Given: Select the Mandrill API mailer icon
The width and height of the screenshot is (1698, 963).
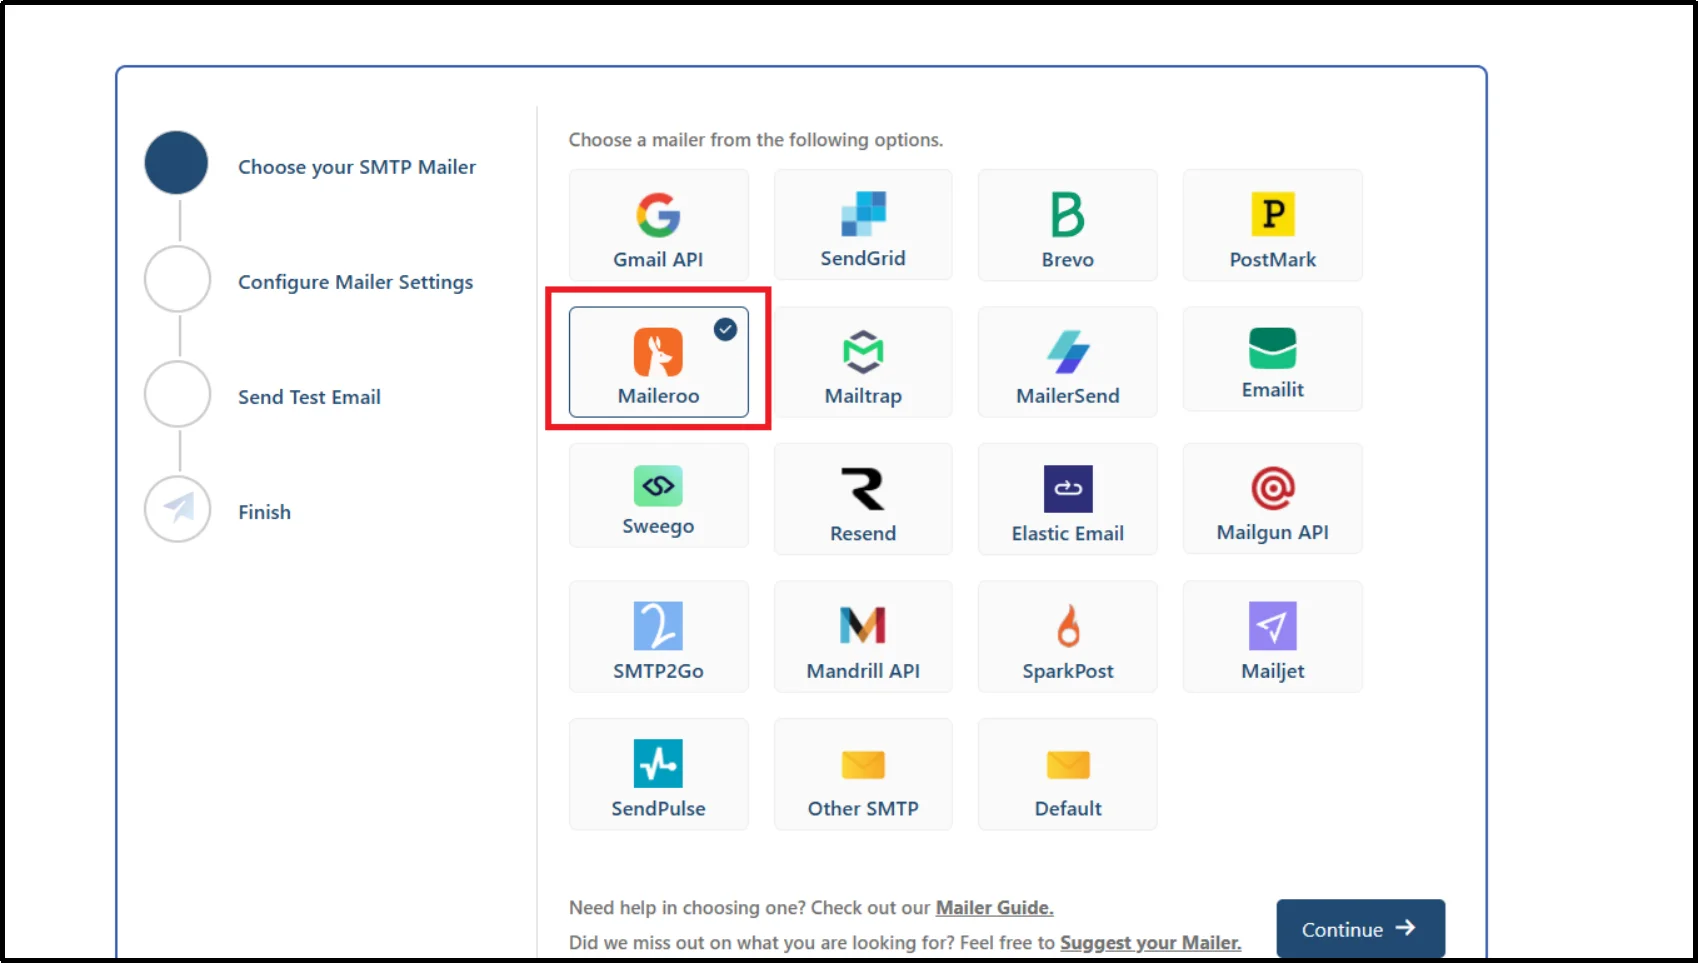Looking at the screenshot, I should pyautogui.click(x=862, y=636).
